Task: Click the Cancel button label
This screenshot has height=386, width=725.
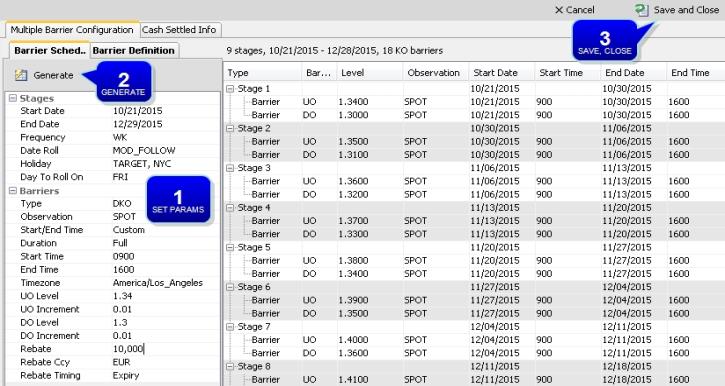Action: click(580, 10)
